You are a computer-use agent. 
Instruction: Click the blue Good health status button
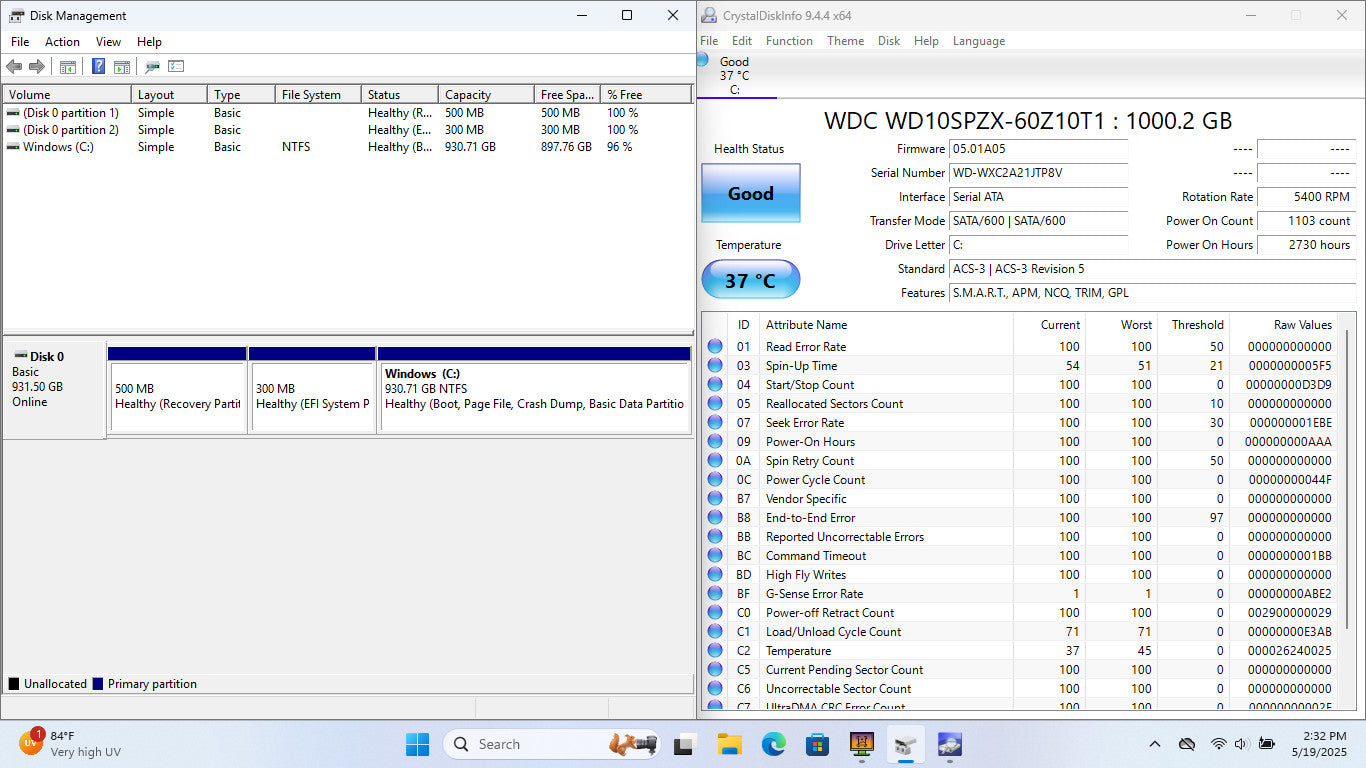tap(750, 194)
